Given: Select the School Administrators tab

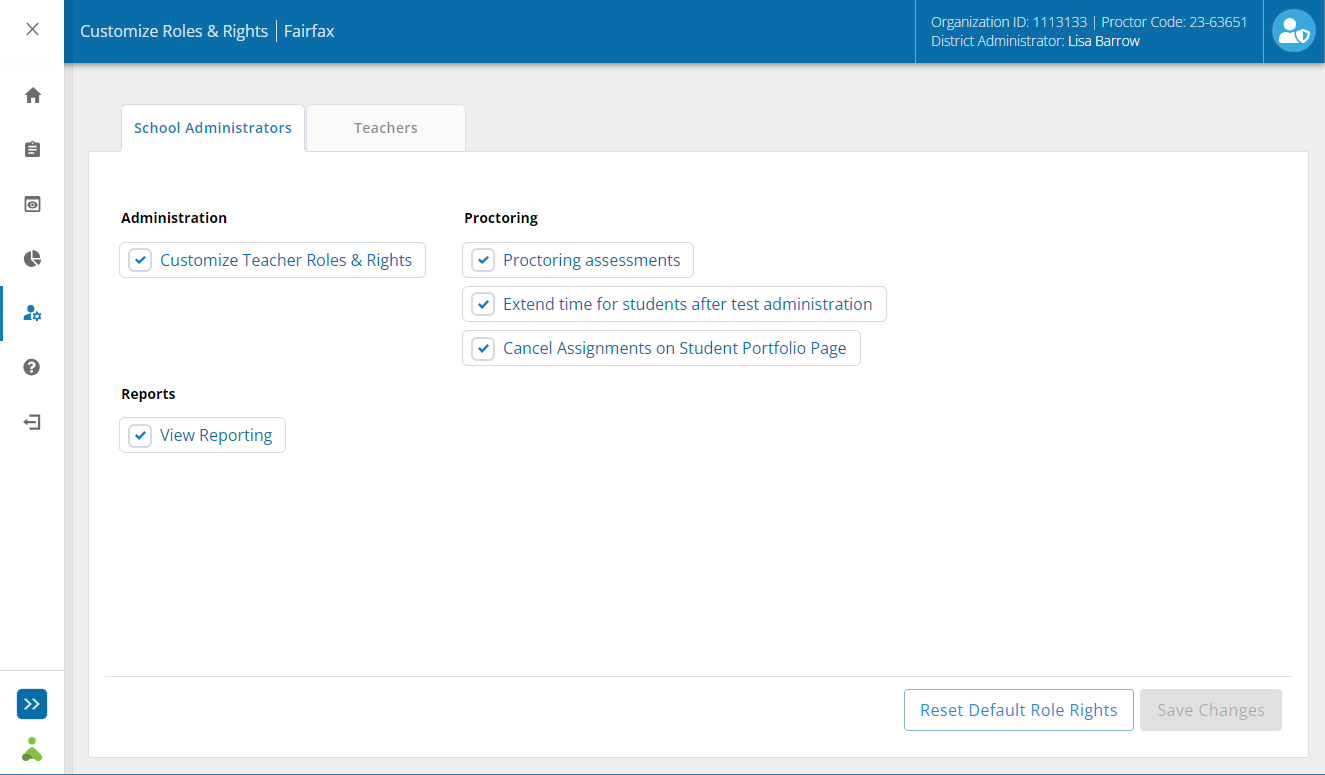Looking at the screenshot, I should pos(213,128).
